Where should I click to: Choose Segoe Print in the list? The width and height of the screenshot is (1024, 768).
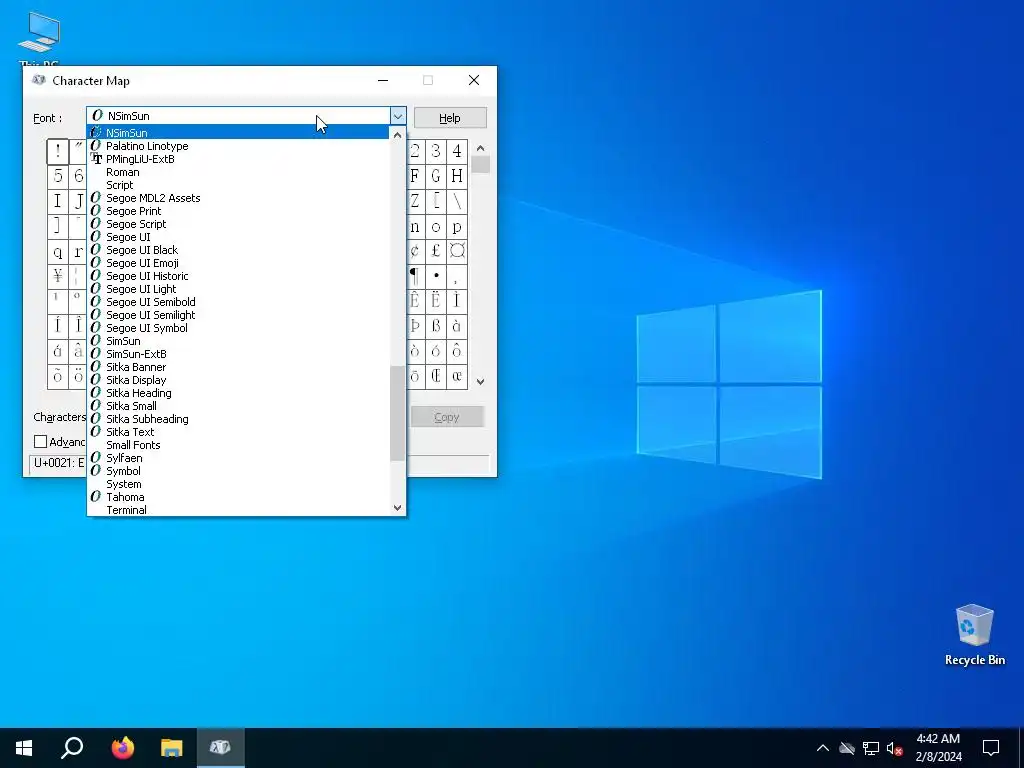pyautogui.click(x=238, y=211)
